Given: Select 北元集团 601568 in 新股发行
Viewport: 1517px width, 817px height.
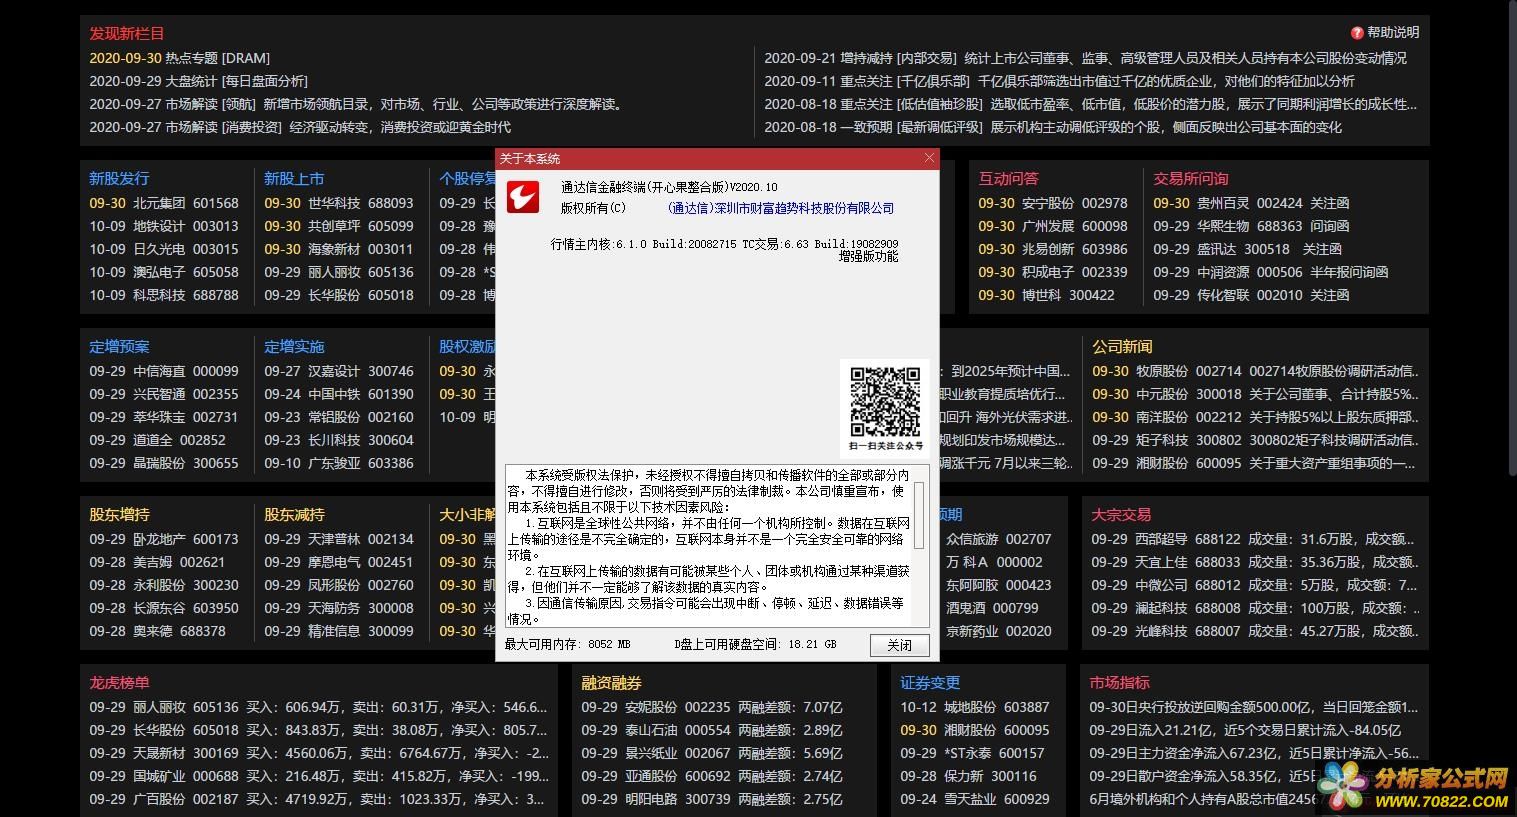Looking at the screenshot, I should (x=164, y=202).
